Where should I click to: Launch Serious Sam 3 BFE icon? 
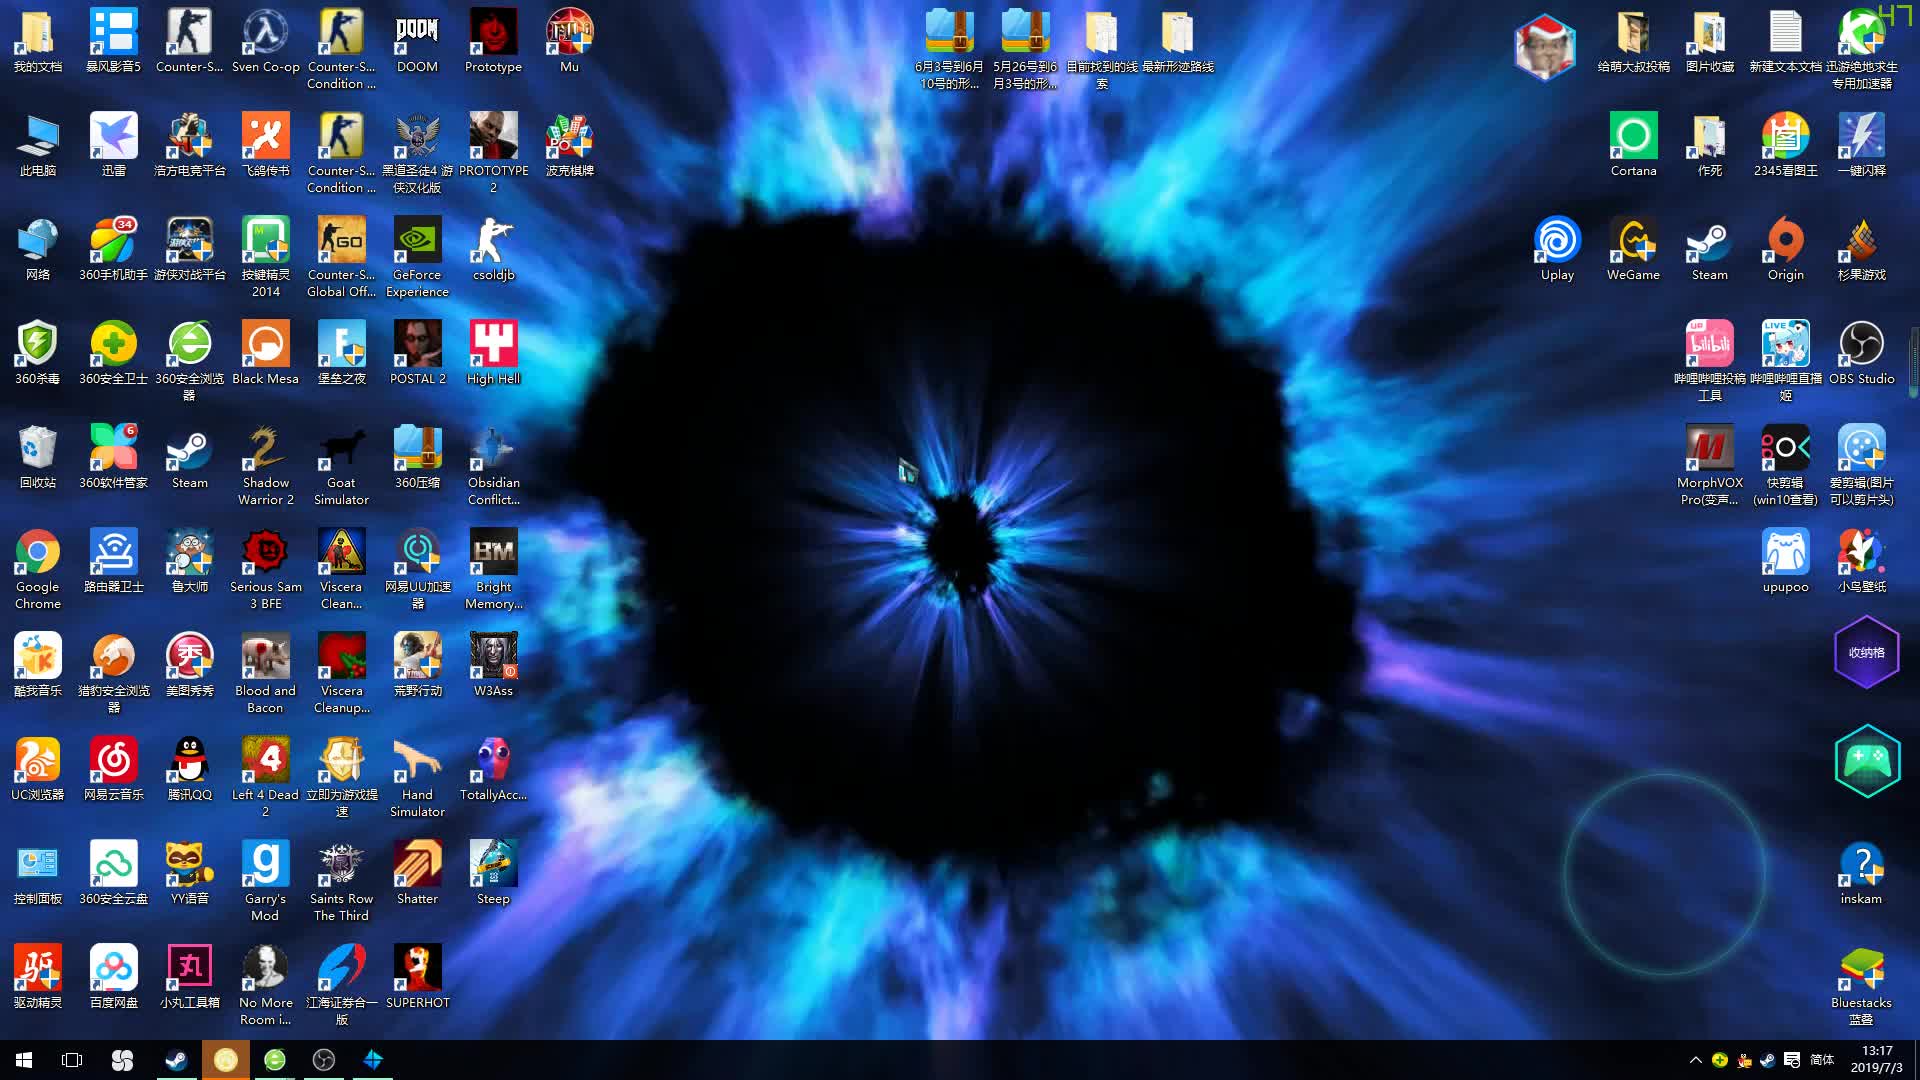pos(265,570)
